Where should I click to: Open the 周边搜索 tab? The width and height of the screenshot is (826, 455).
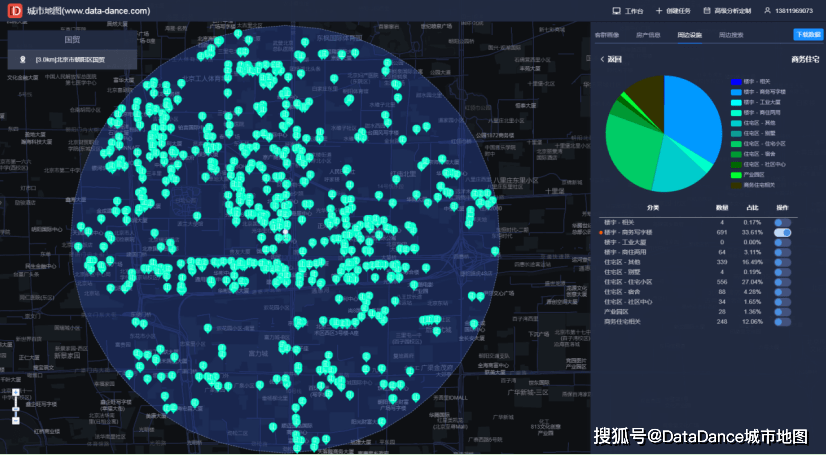731,35
